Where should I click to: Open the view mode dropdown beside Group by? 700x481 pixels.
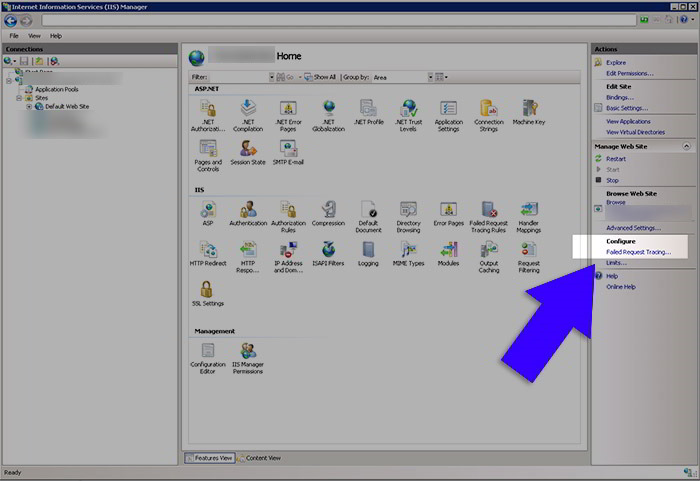point(442,77)
